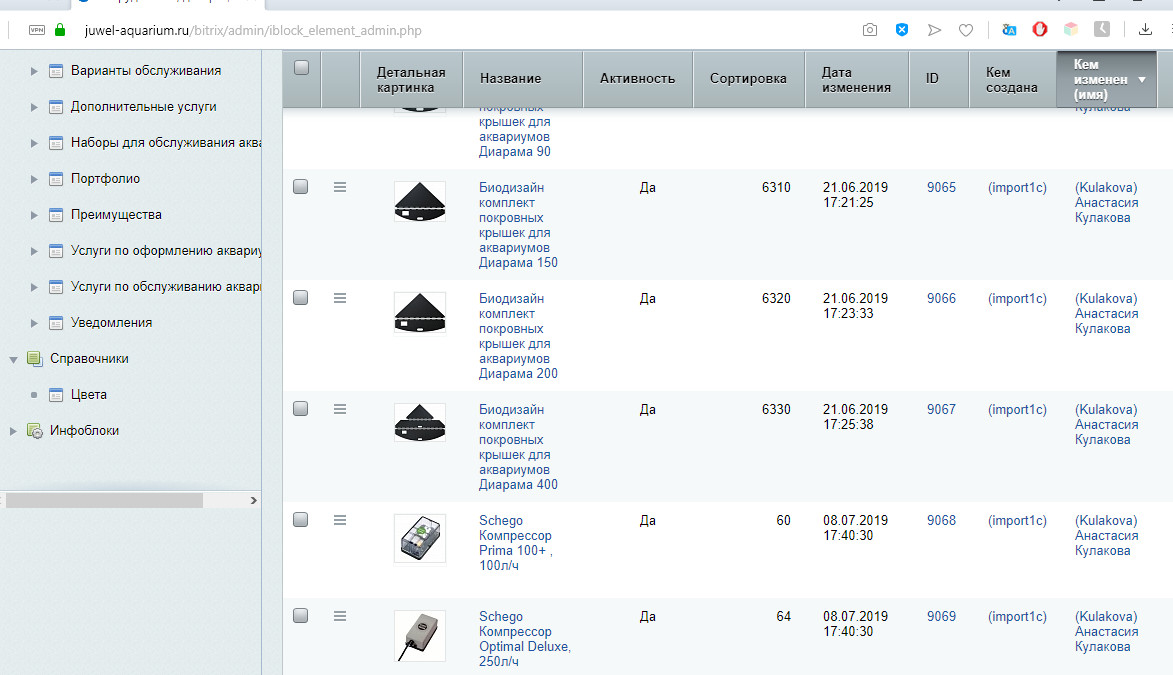The image size is (1173, 675).
Task: Expand Дополнительные услуги tree node
Action: pos(34,107)
